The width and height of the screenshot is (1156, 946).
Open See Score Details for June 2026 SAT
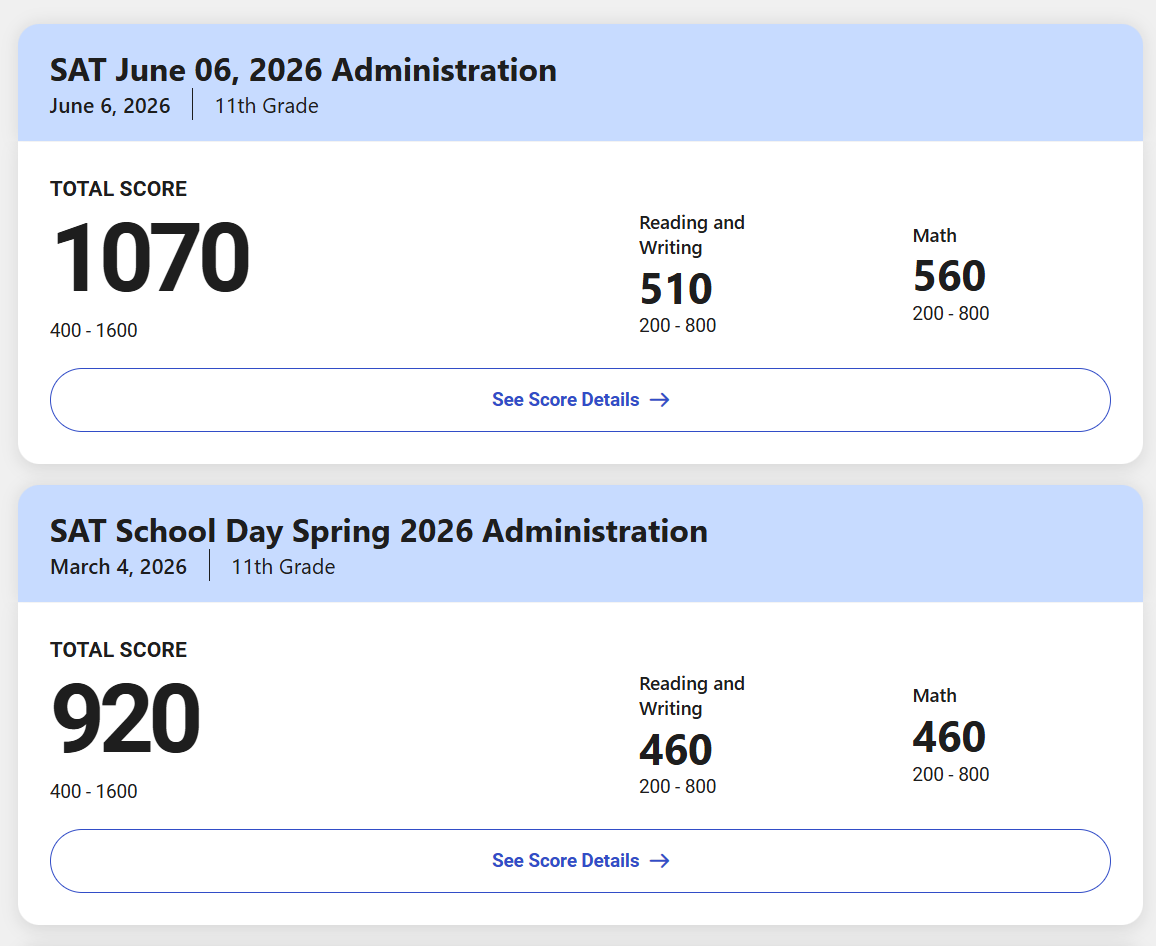point(580,400)
